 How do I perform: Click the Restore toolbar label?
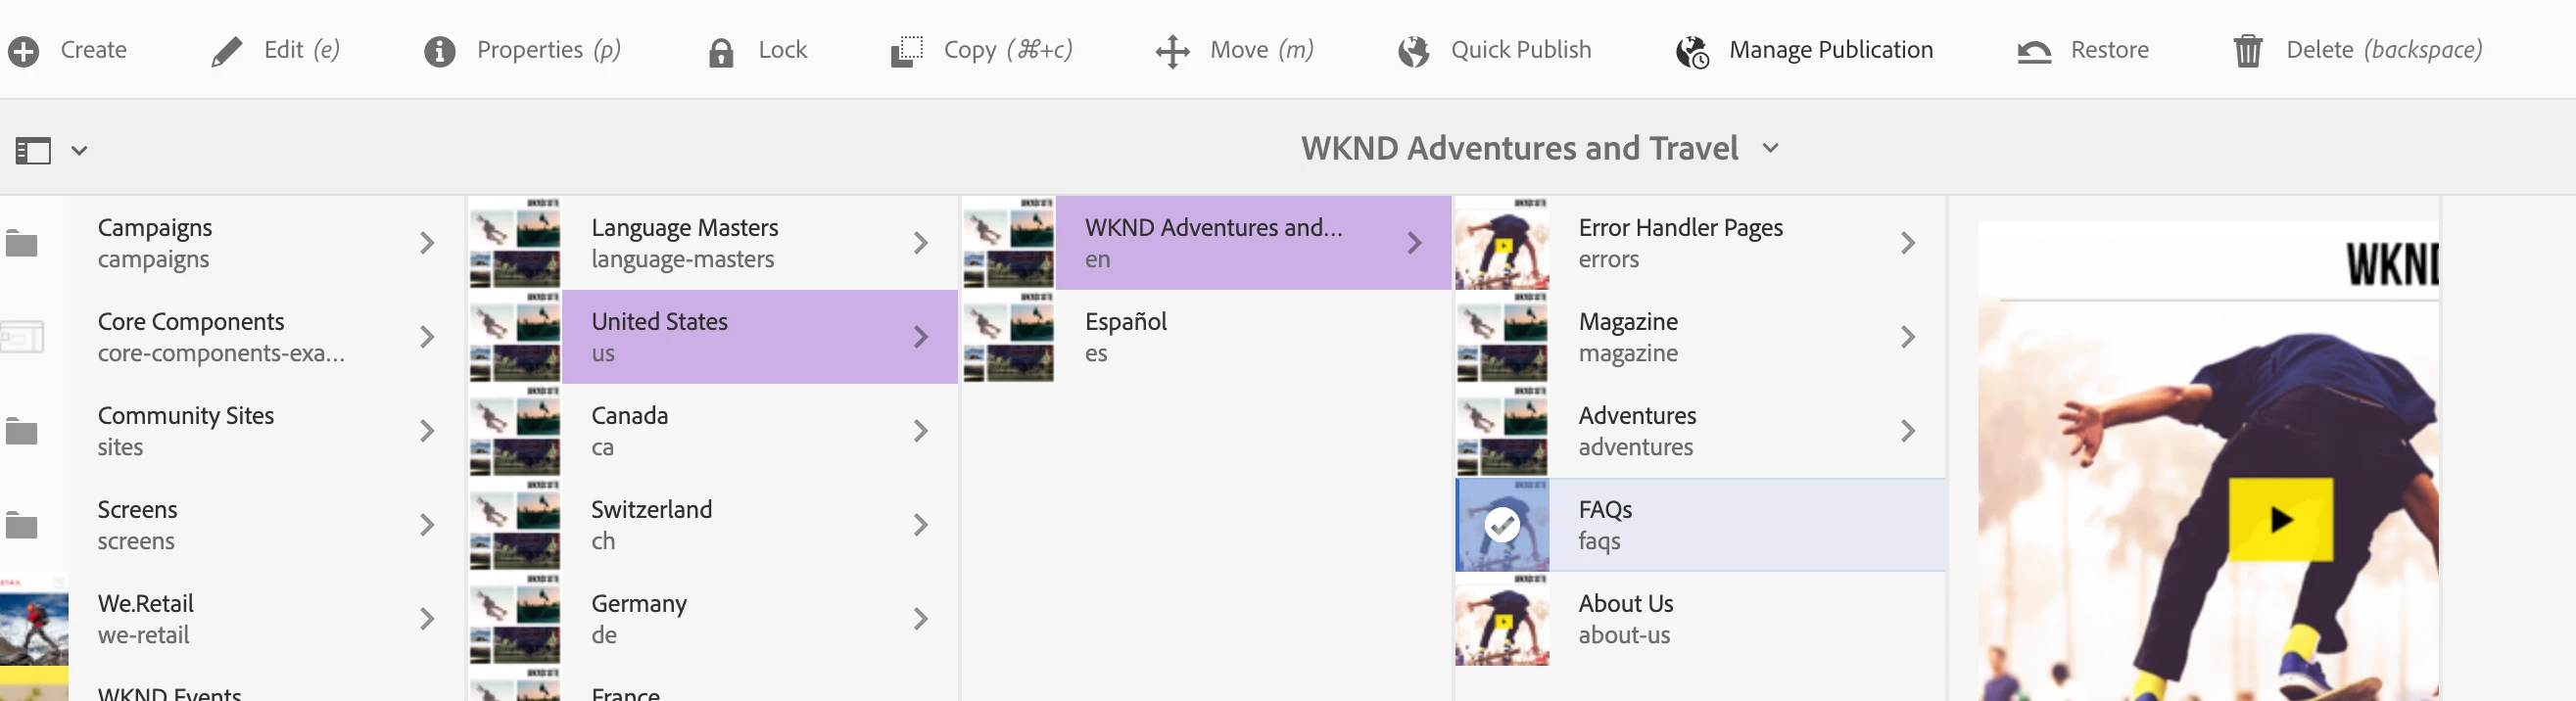tap(2110, 50)
